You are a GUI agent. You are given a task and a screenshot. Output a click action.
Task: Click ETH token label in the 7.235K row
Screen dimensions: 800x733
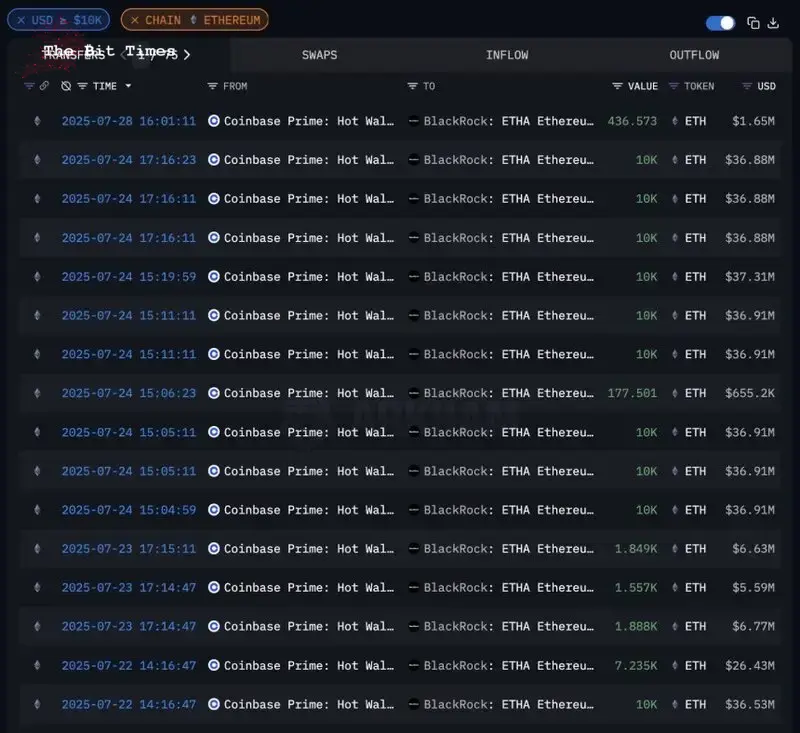tap(695, 665)
